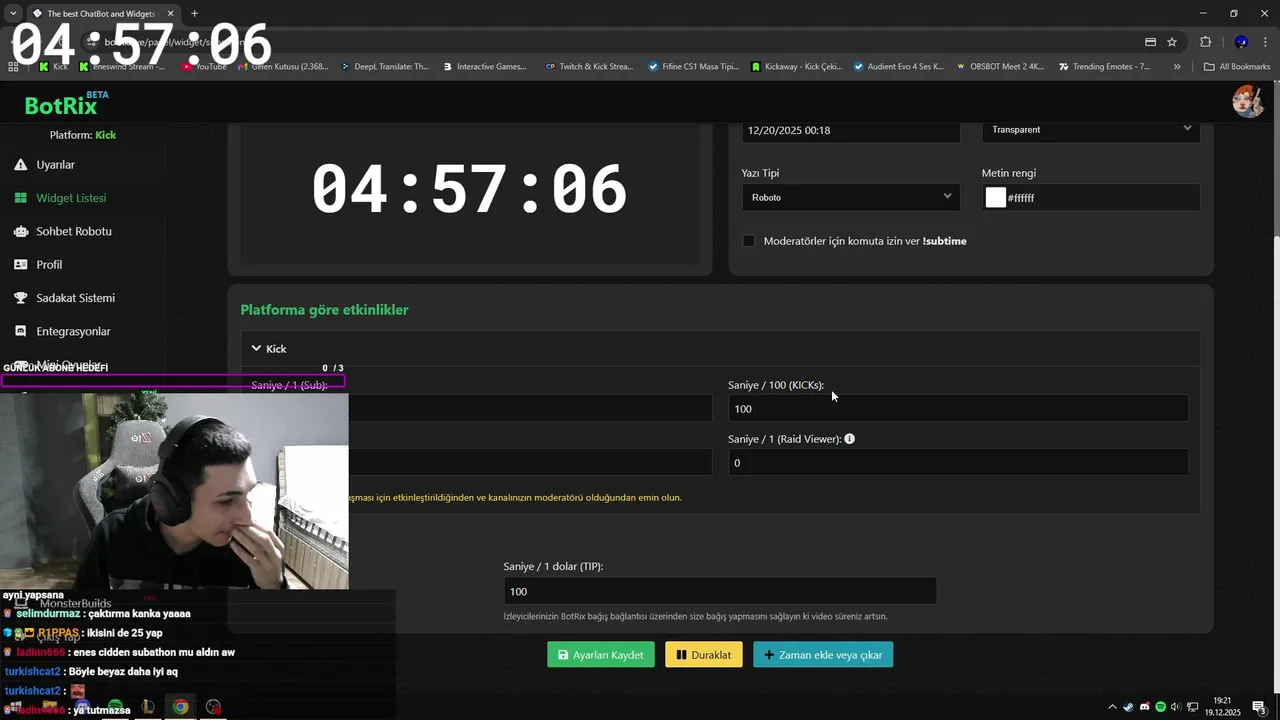Open the Chrome profile avatar
Screen dimensions: 1280x720
pos(1241,42)
